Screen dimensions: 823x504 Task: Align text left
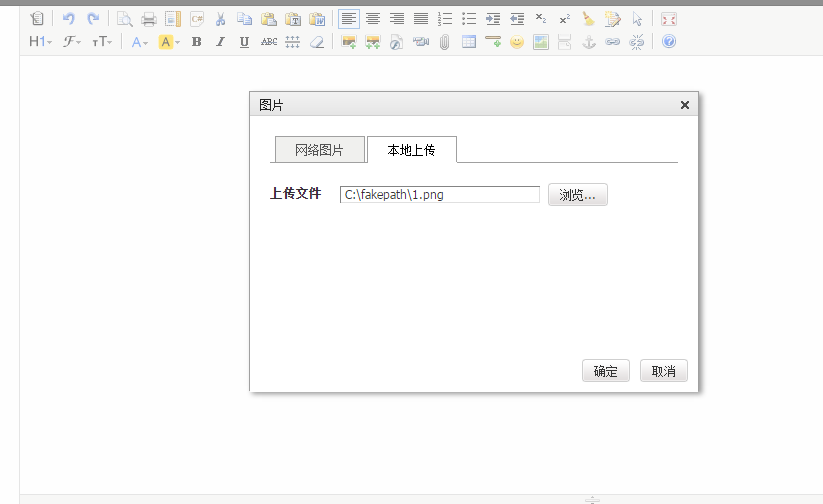[349, 19]
